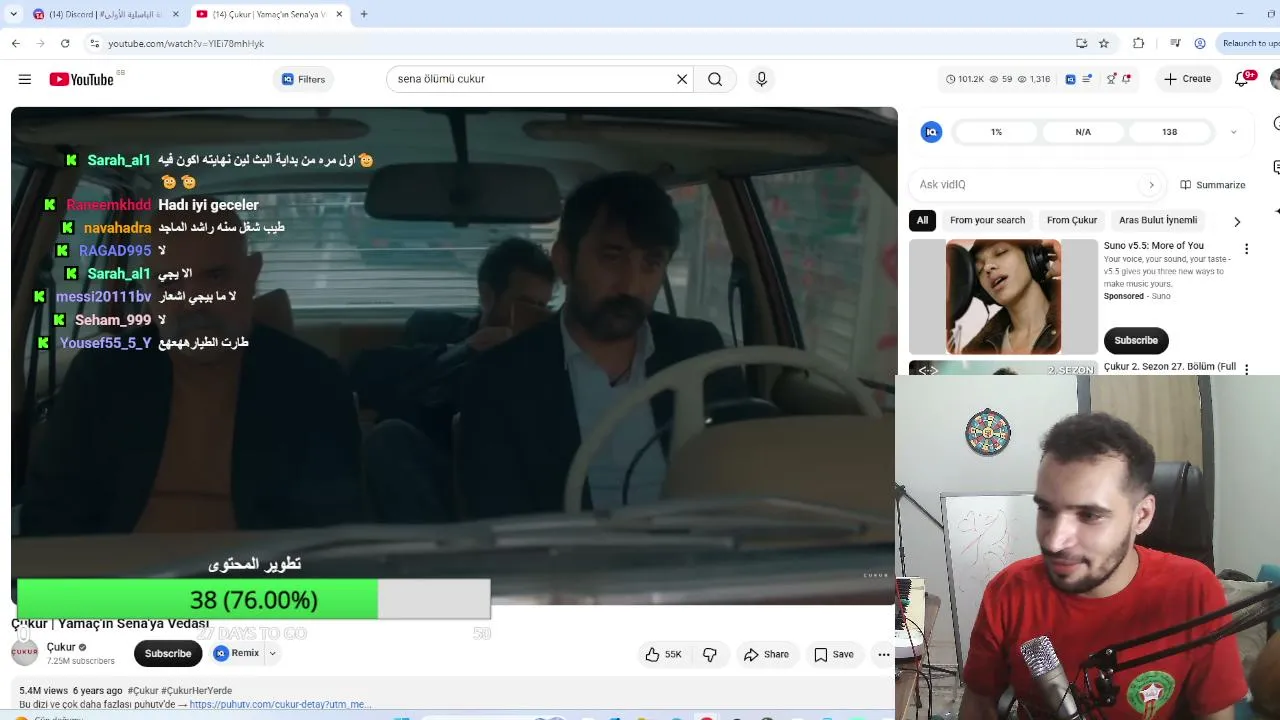Subscribe to the Çukur channel
The image size is (1280, 720).
pos(168,654)
